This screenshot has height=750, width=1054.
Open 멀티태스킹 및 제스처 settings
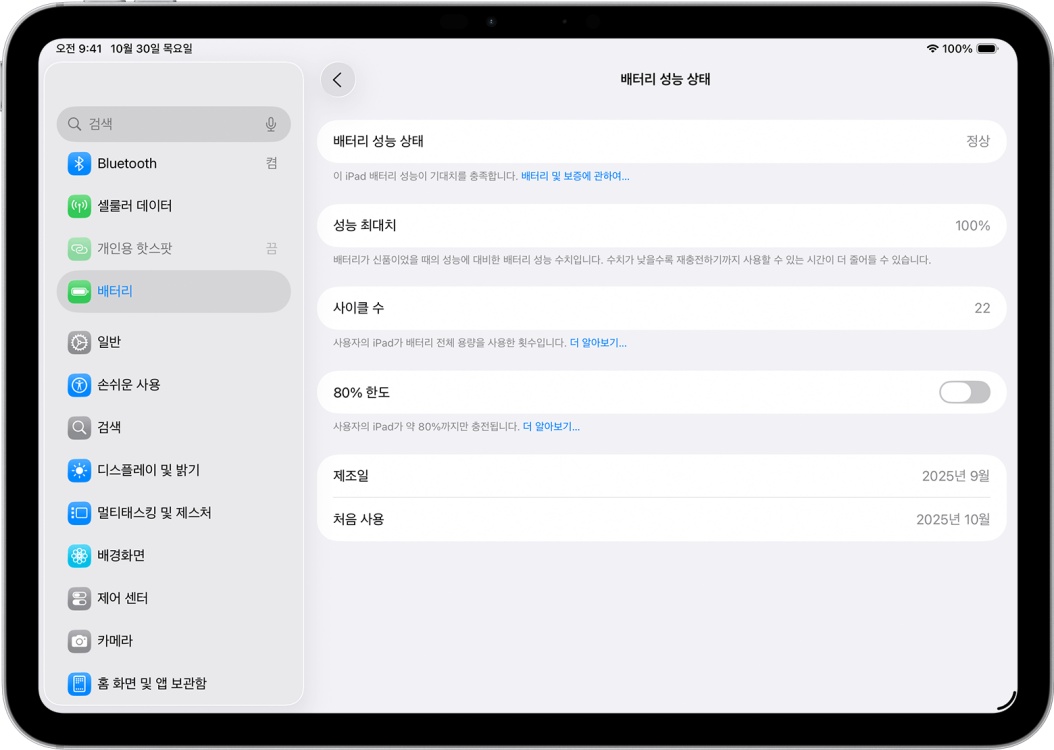coord(173,513)
